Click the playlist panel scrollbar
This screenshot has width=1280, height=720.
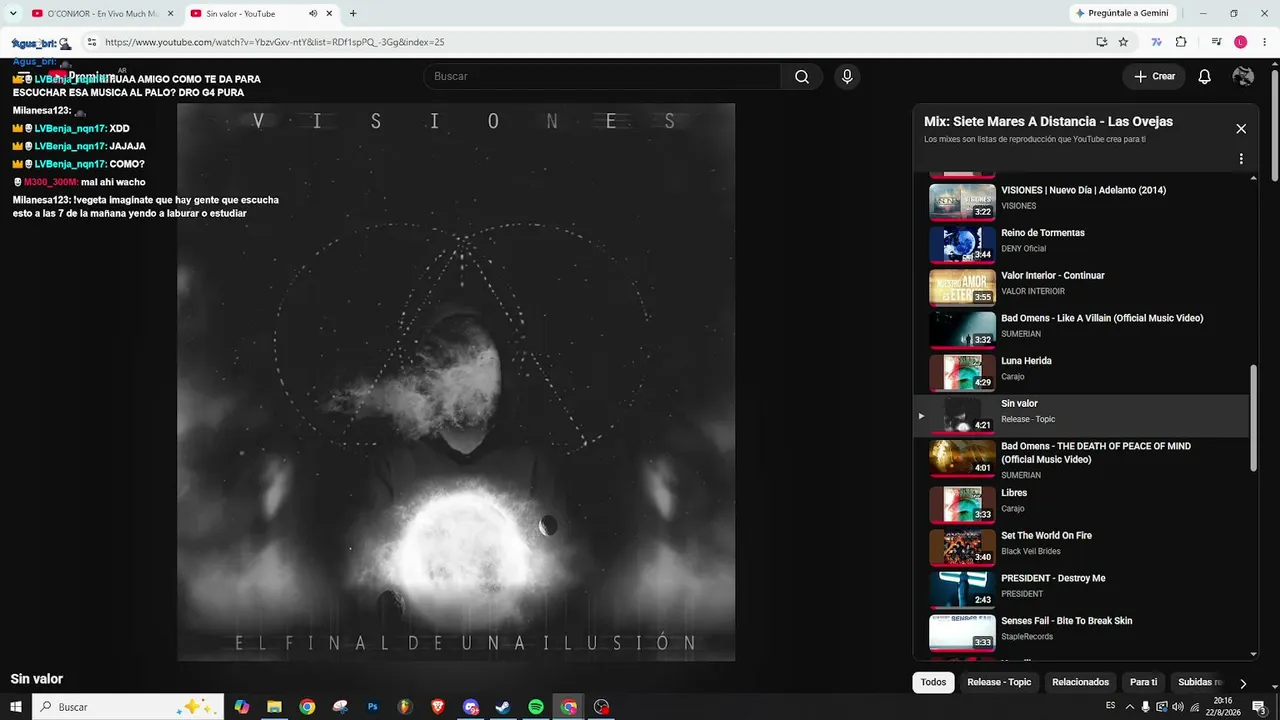pyautogui.click(x=1254, y=418)
